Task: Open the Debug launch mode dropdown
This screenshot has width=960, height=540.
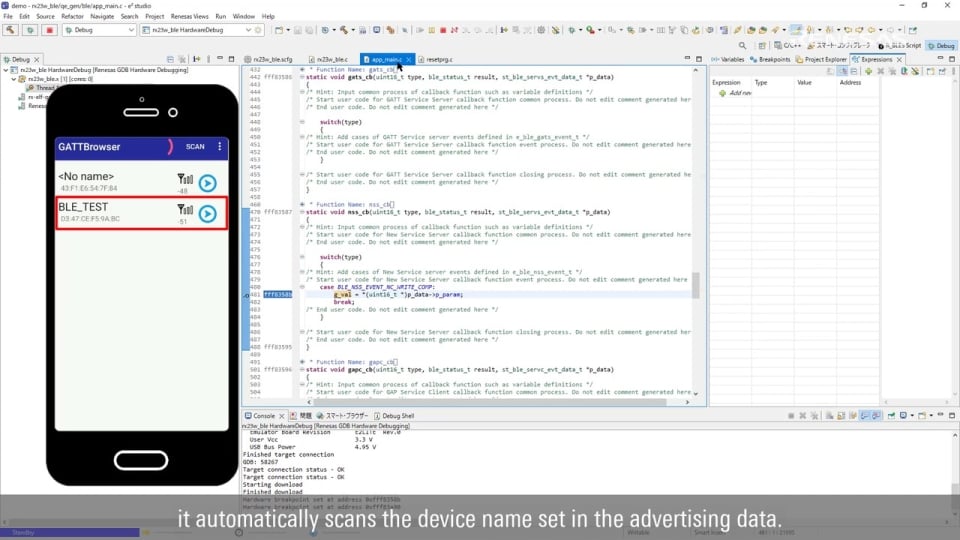Action: [x=131, y=30]
